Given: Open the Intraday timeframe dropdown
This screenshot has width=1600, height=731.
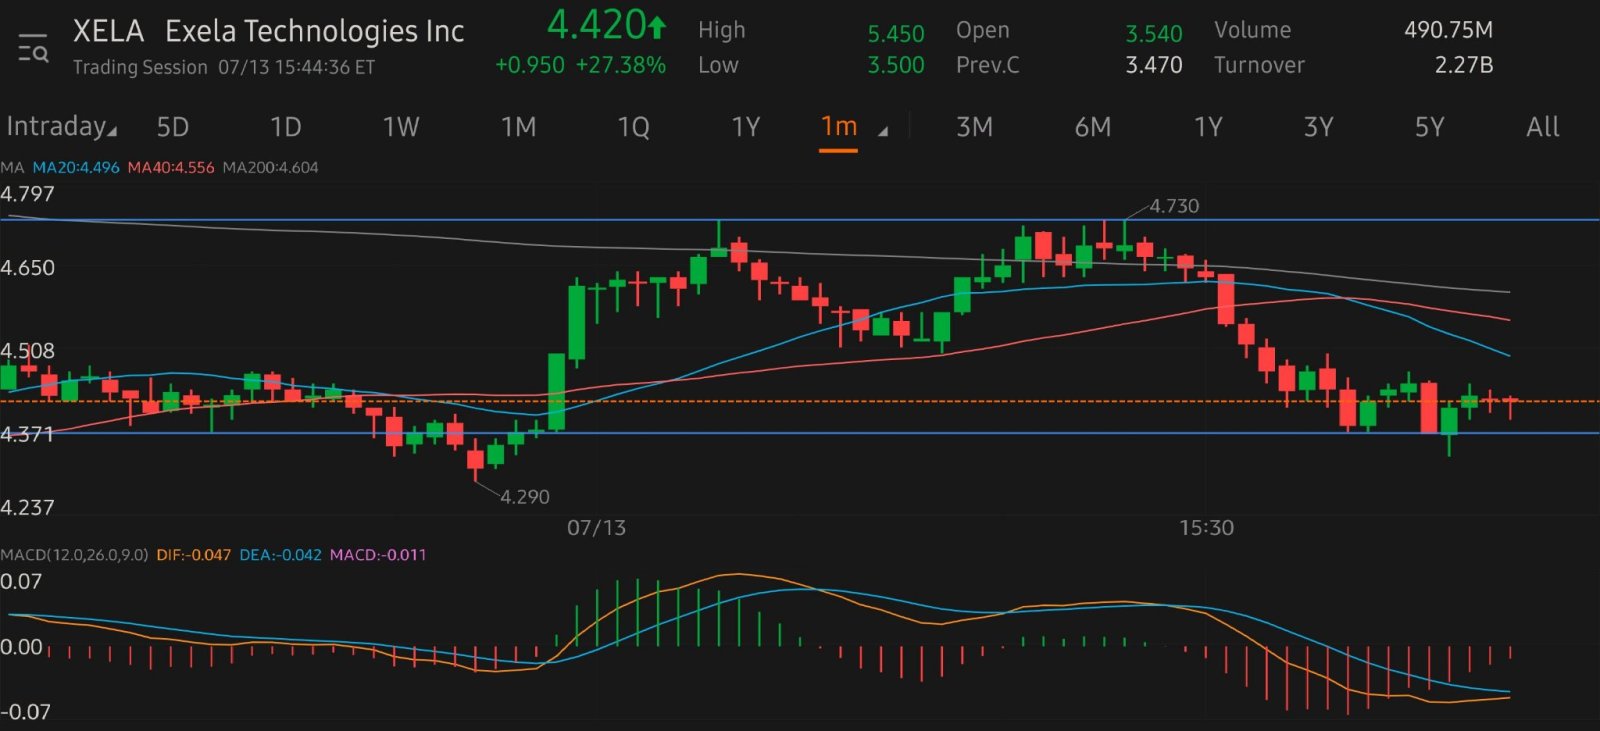Looking at the screenshot, I should click(61, 126).
